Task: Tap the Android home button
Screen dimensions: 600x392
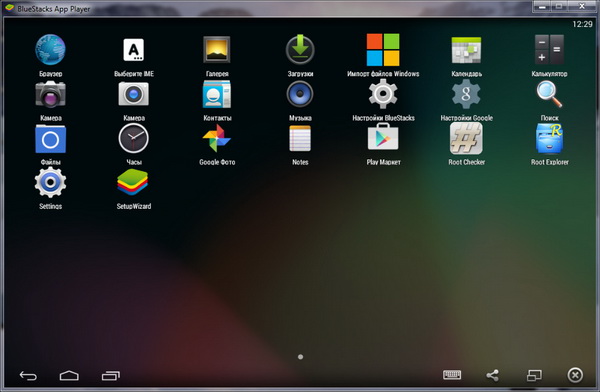Action: click(x=69, y=376)
